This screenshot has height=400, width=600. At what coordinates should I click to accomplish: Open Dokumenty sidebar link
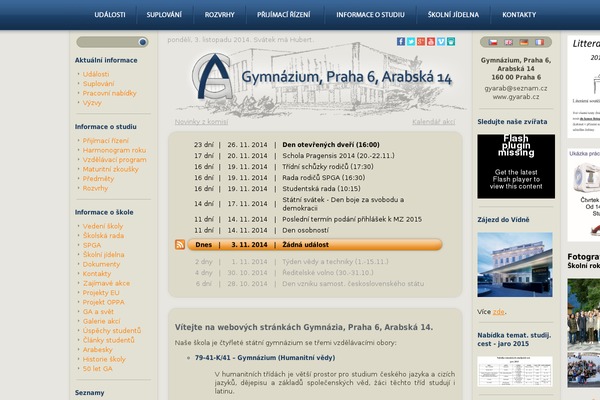coord(101,264)
